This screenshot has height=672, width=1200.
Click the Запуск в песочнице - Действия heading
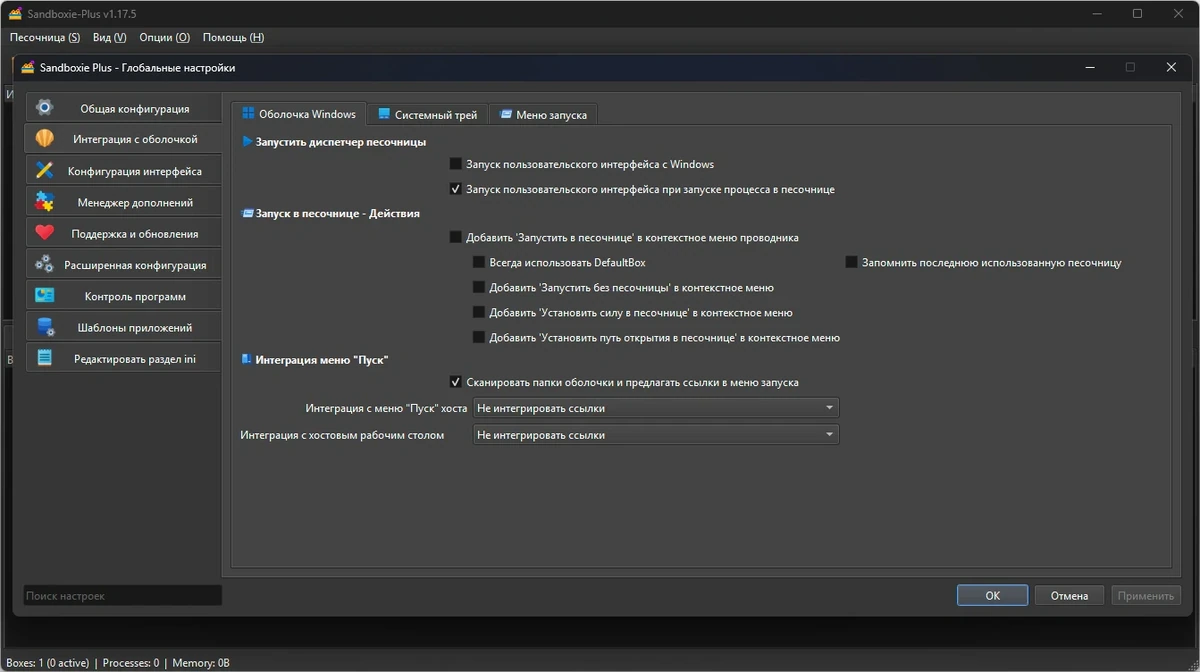click(338, 213)
